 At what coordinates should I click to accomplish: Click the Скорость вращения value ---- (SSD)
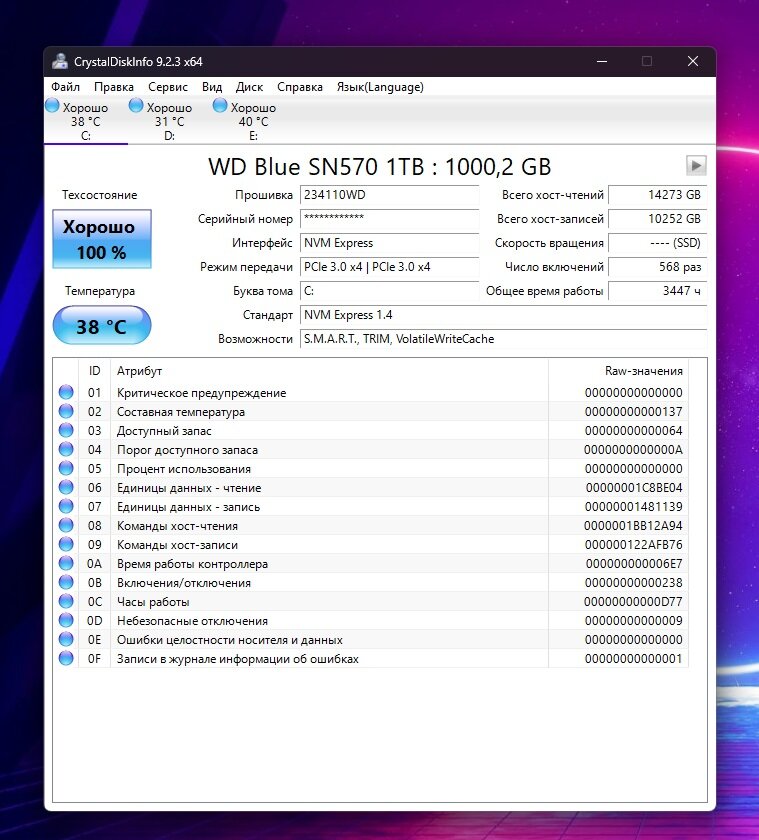point(658,243)
